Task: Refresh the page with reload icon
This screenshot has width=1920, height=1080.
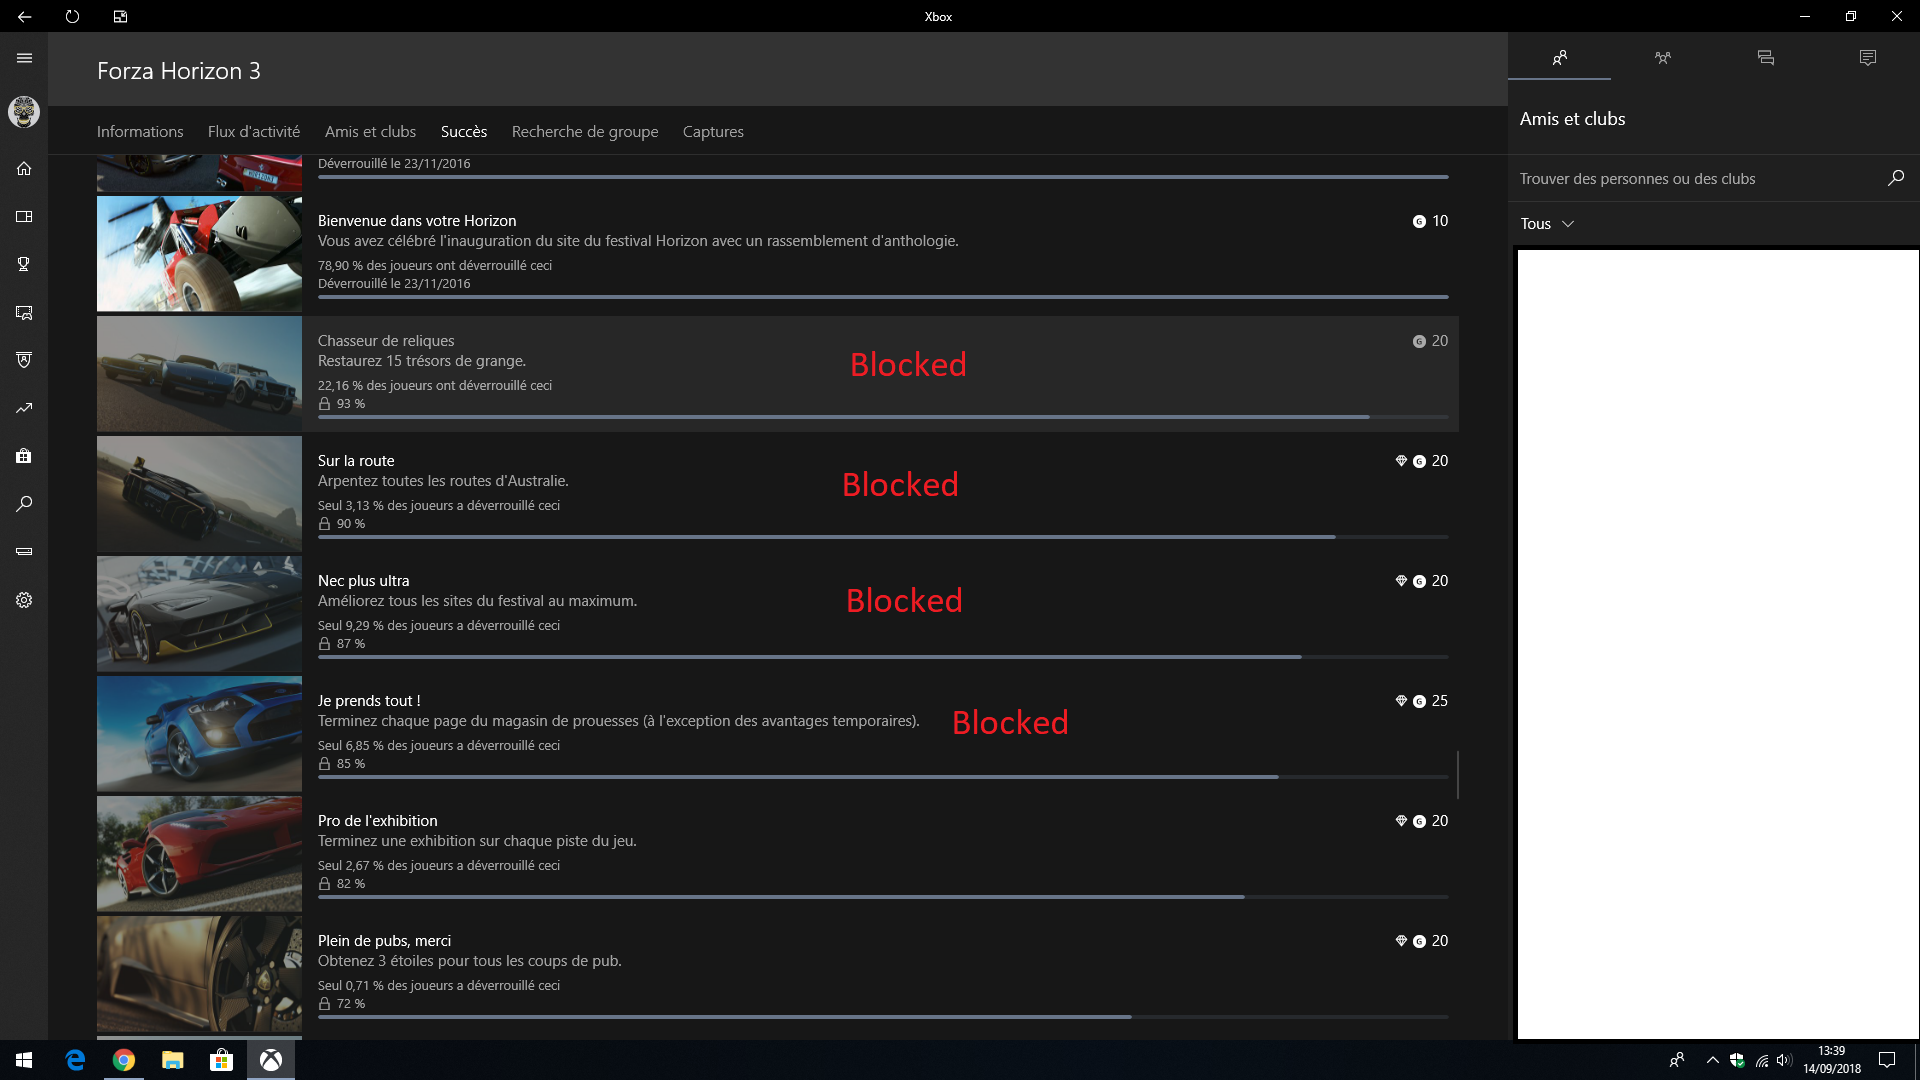Action: (72, 16)
